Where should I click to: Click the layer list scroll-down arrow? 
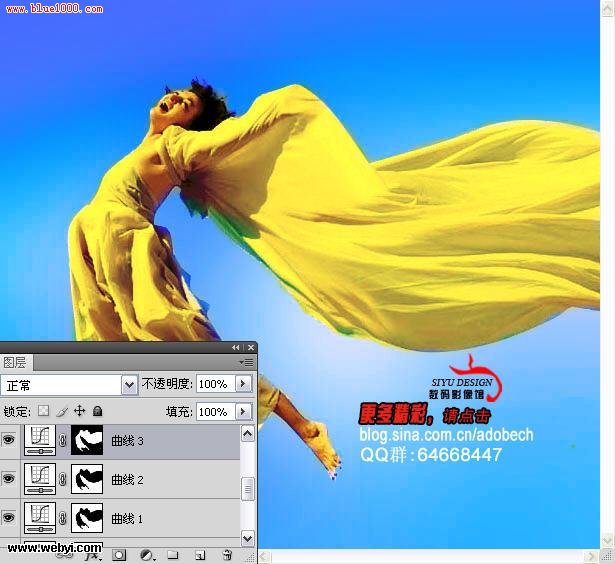click(x=247, y=539)
